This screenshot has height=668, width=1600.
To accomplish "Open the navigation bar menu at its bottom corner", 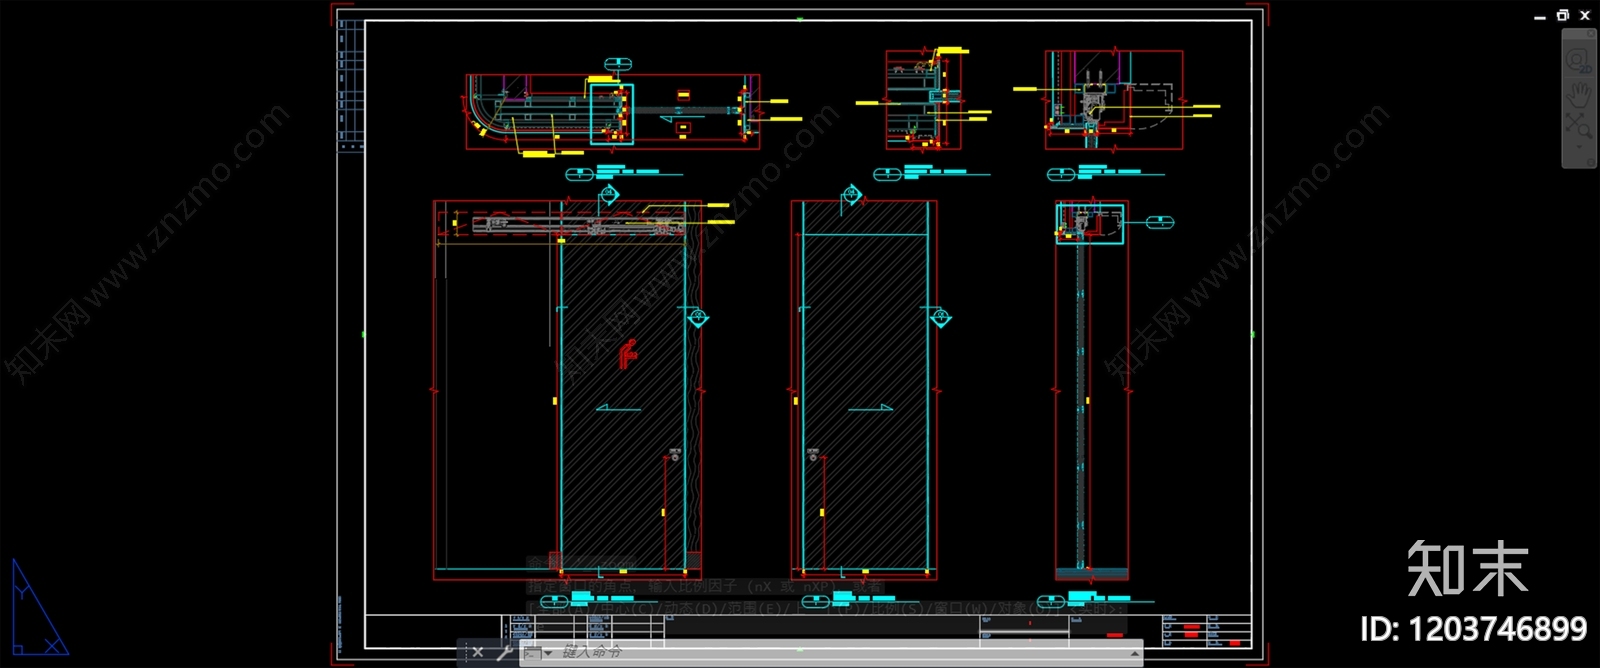I will coord(1590,161).
